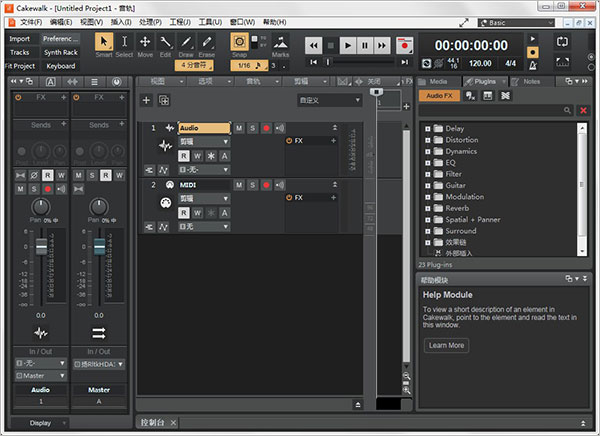Click the MIDI track icon
This screenshot has height=436, width=600.
[166, 202]
